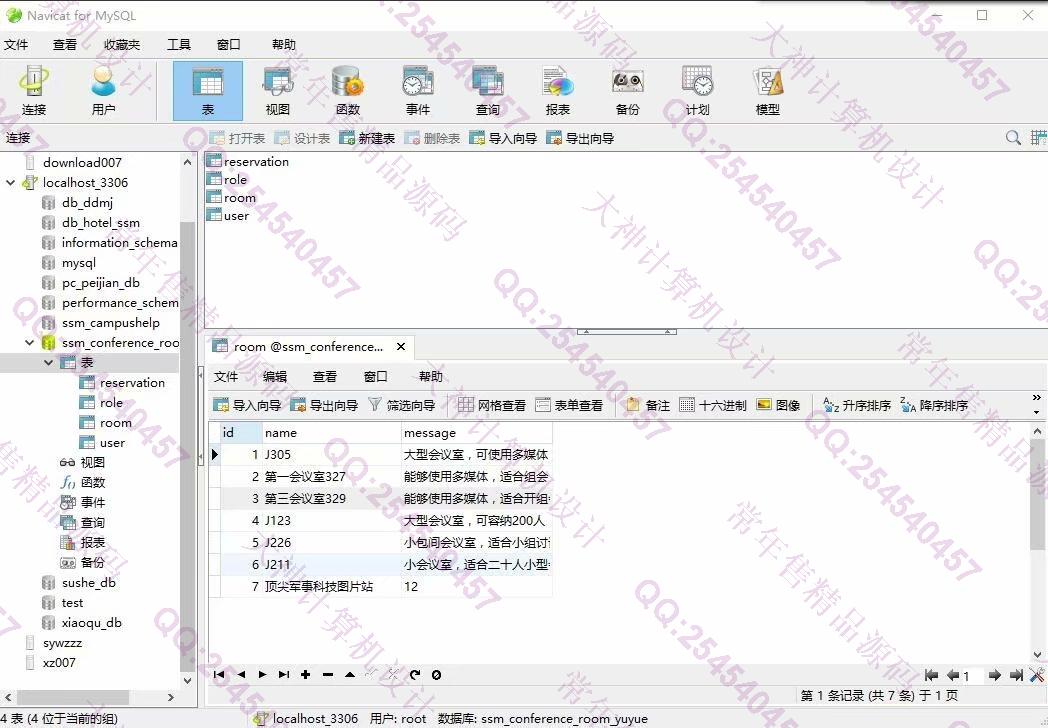This screenshot has height=728, width=1048.
Task: Collapse the 表 tree folder
Action: point(48,363)
